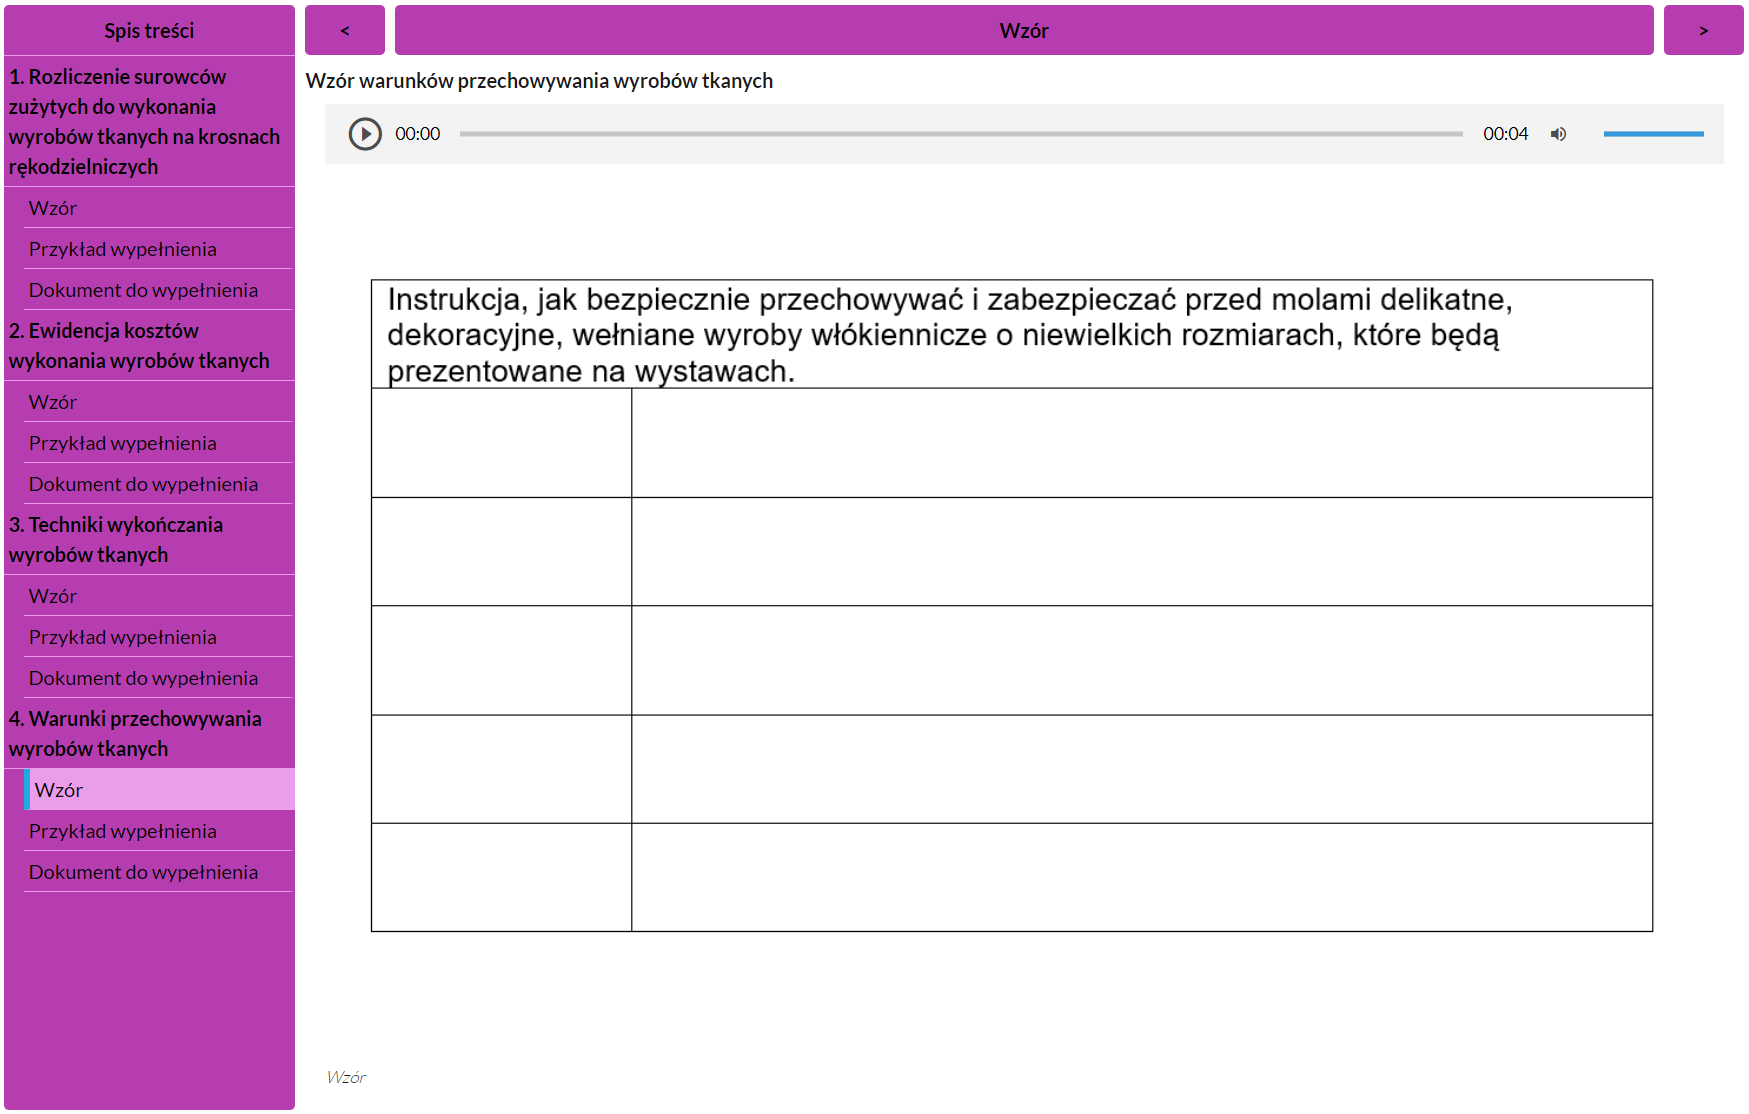Open Dokument do wypełnienia under section 1

click(143, 290)
